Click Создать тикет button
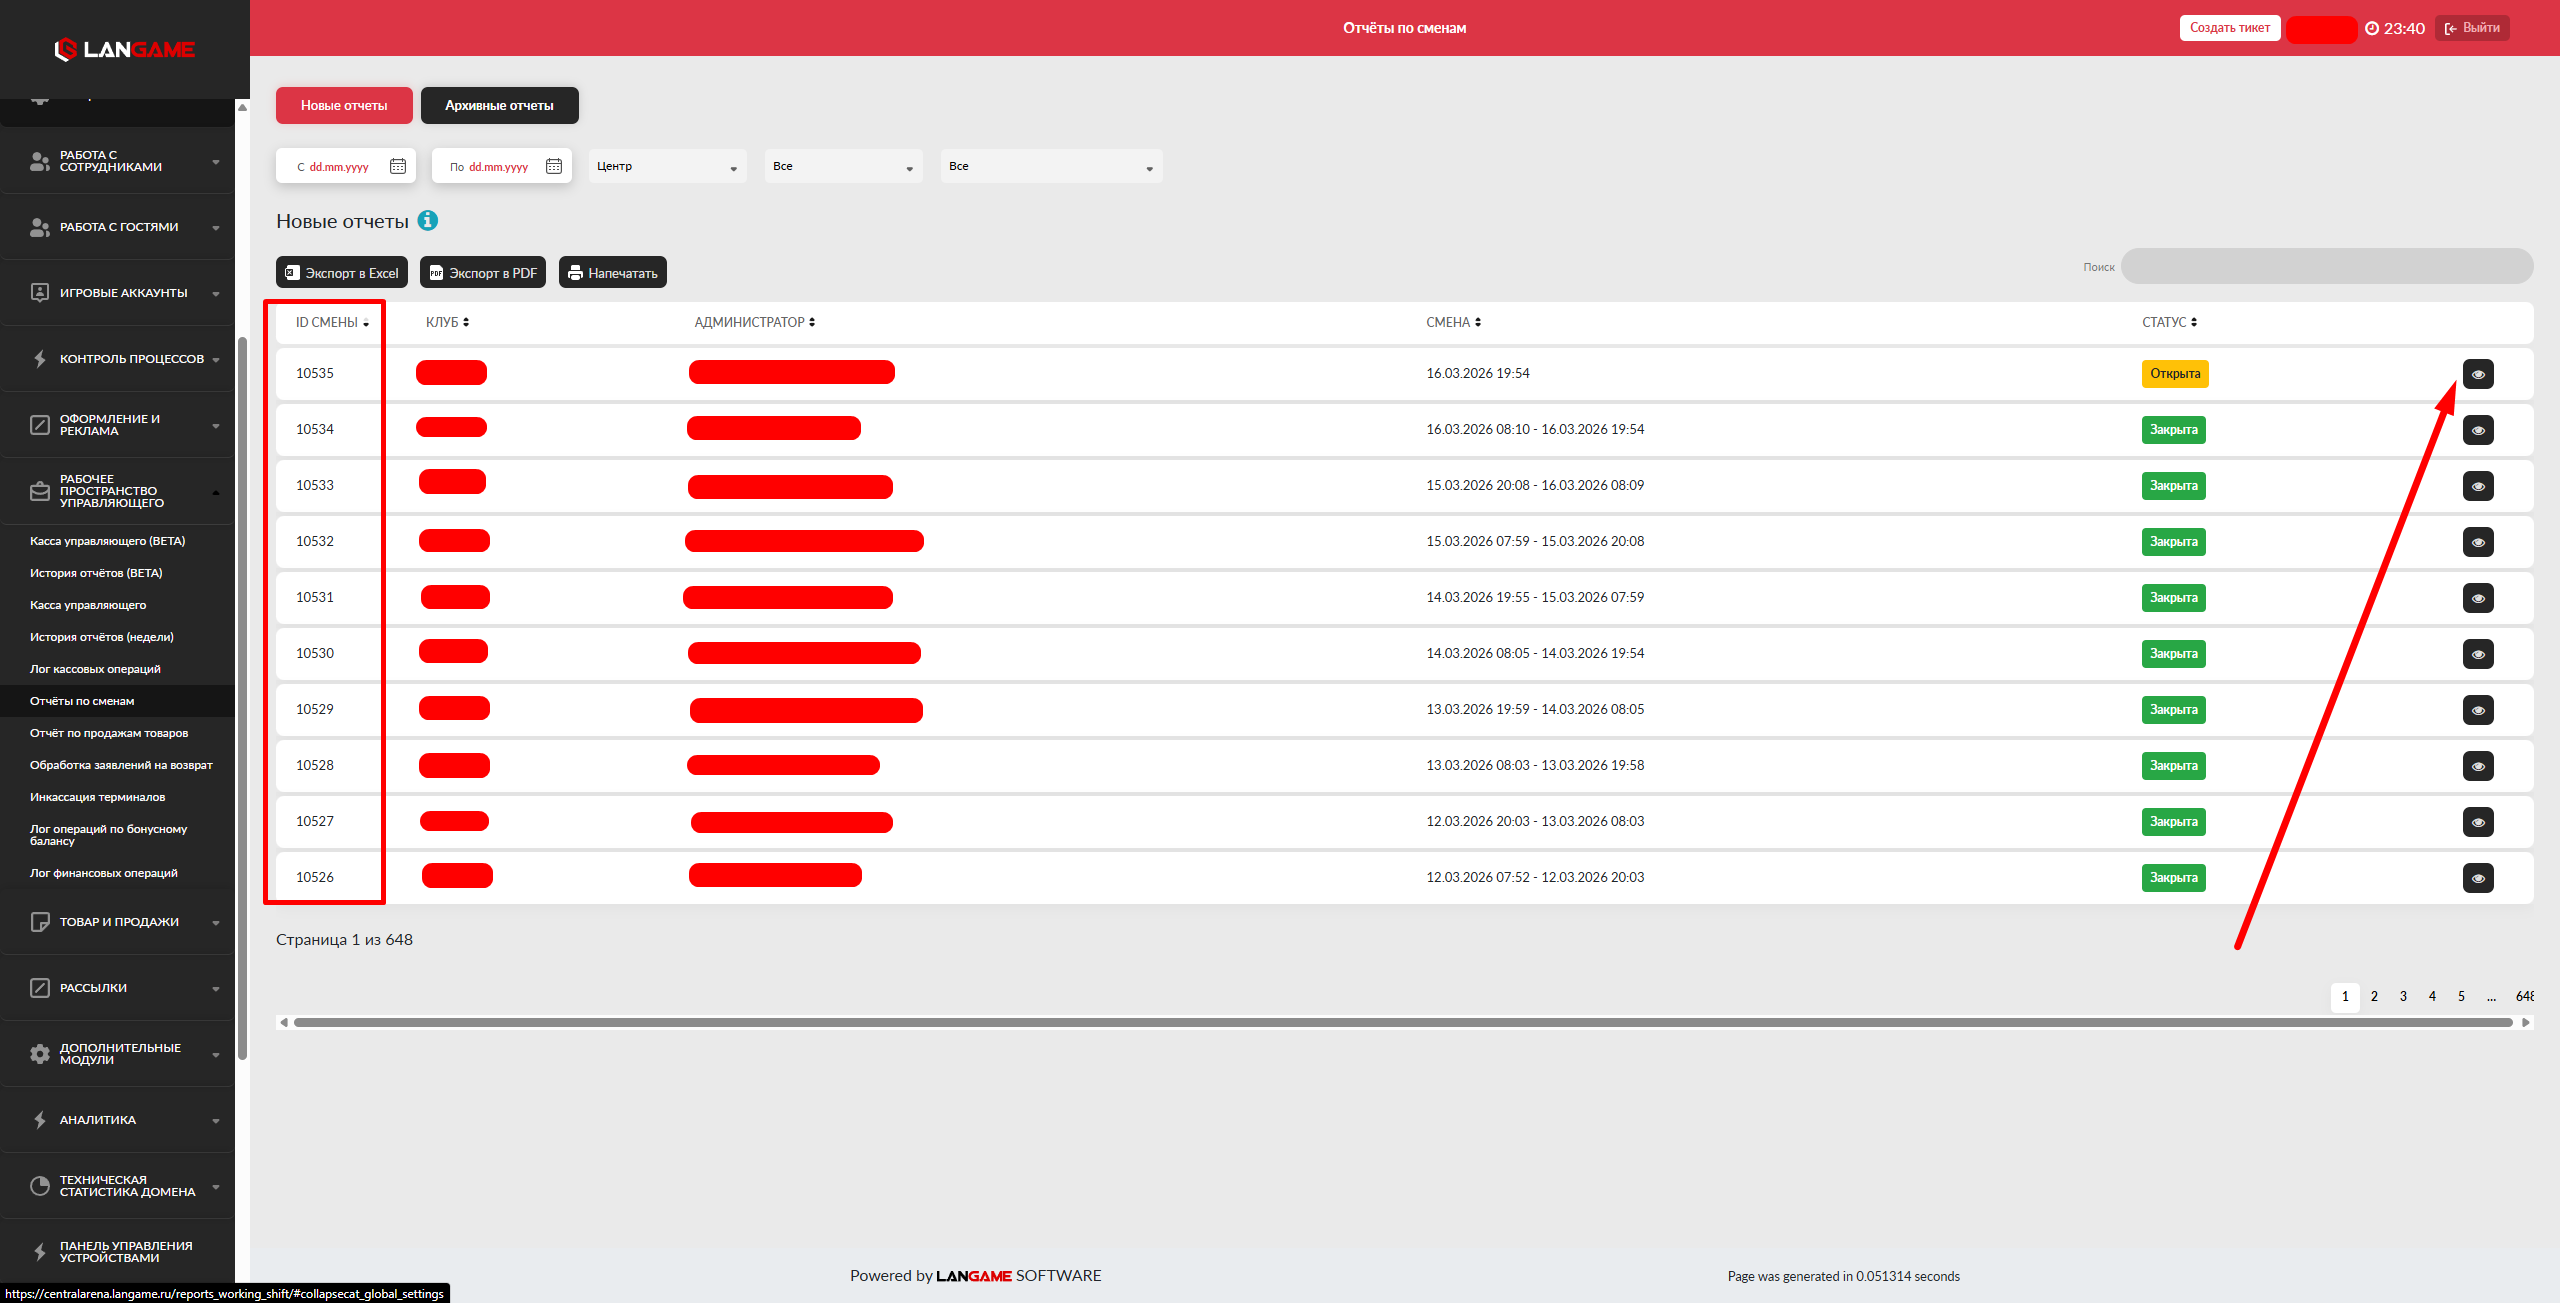The height and width of the screenshot is (1303, 2560). pos(2229,28)
